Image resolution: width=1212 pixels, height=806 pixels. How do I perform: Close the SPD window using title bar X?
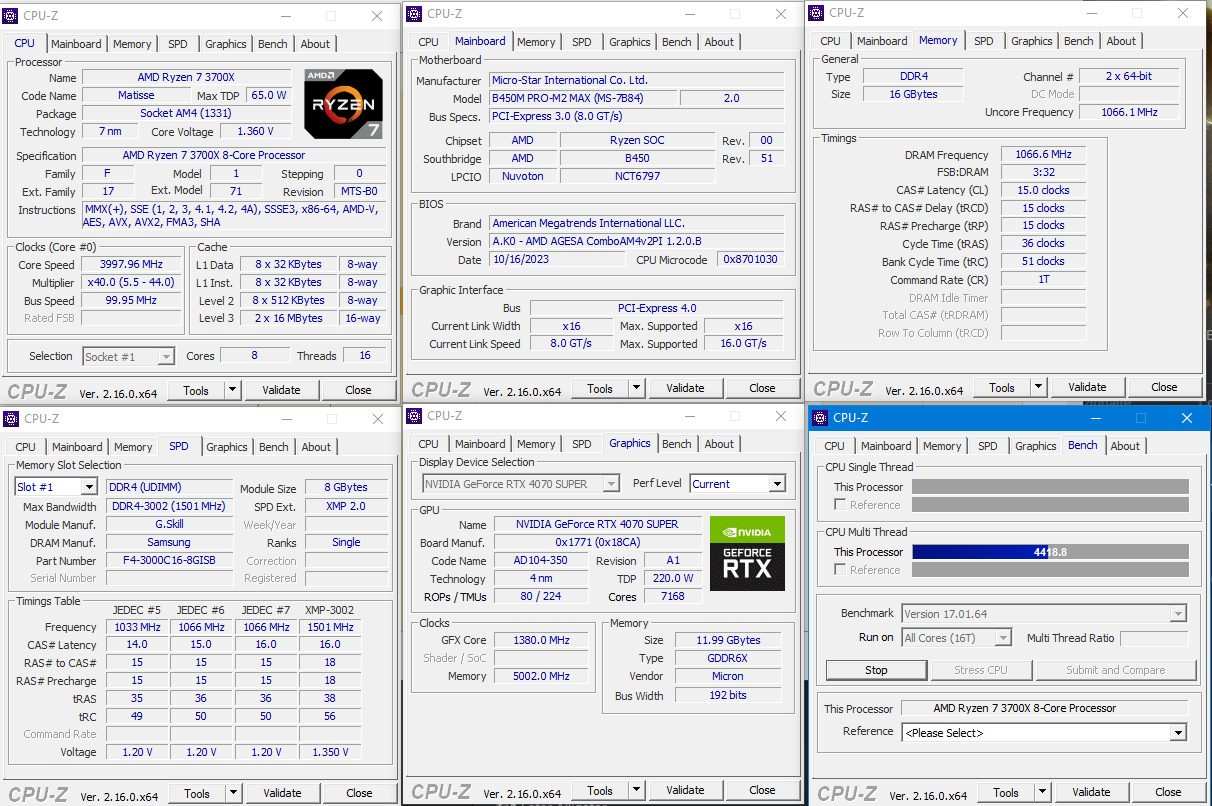tap(378, 419)
